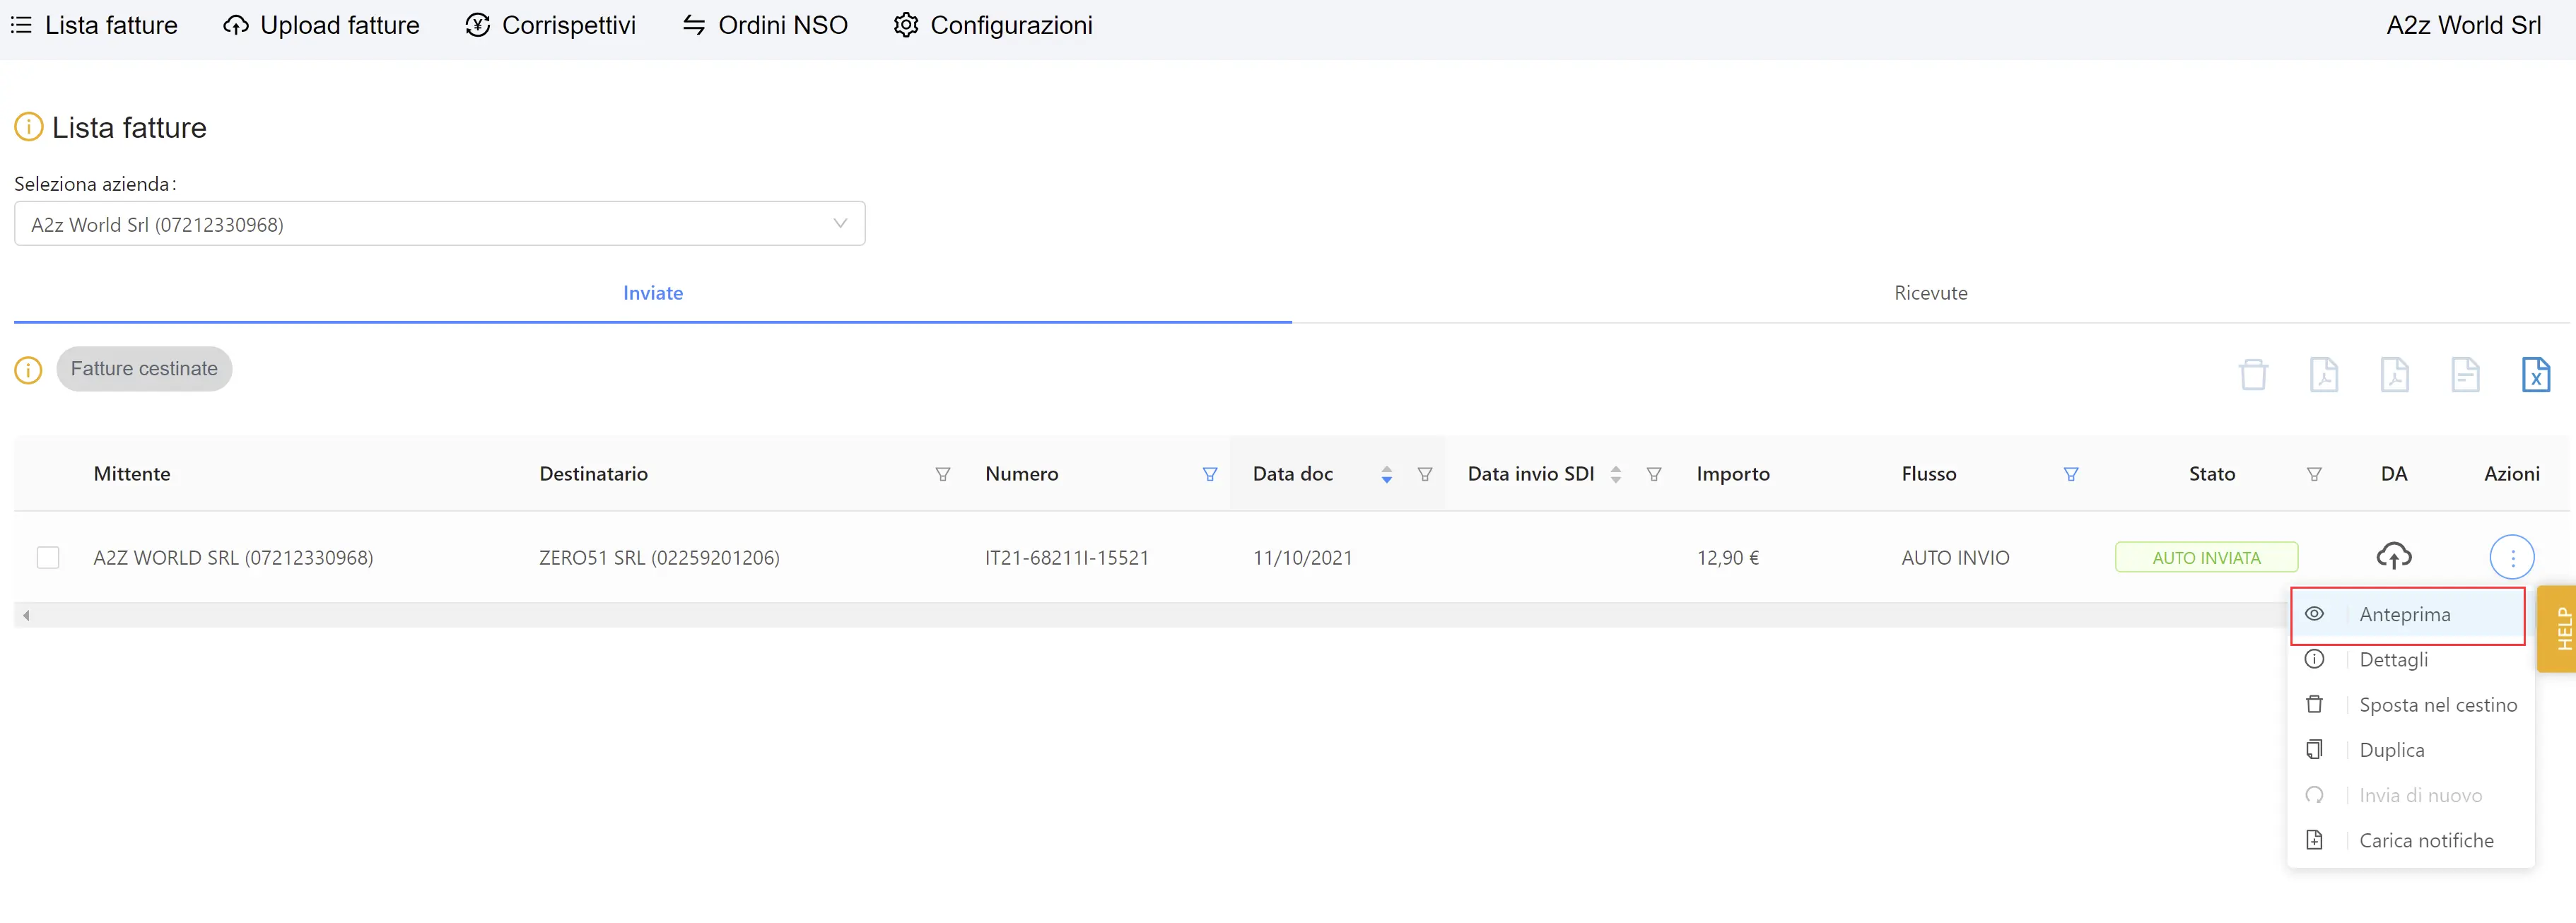Check the A2Z WORLD SRL row checkbox
The width and height of the screenshot is (2576, 923).
tap(48, 557)
